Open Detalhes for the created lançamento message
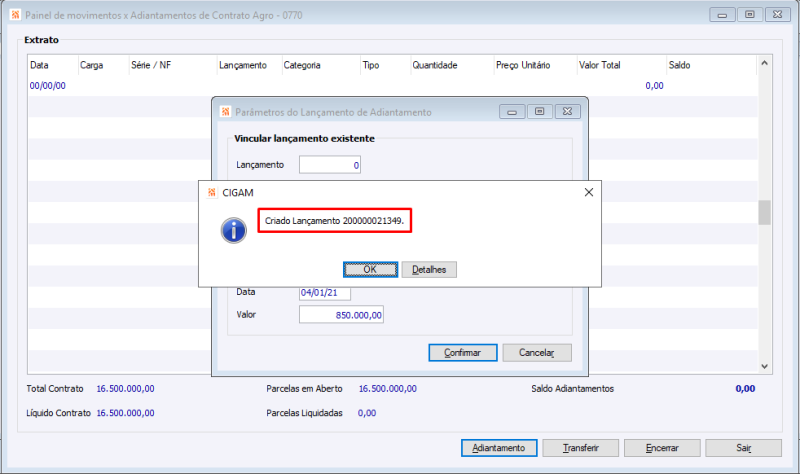 (x=429, y=269)
